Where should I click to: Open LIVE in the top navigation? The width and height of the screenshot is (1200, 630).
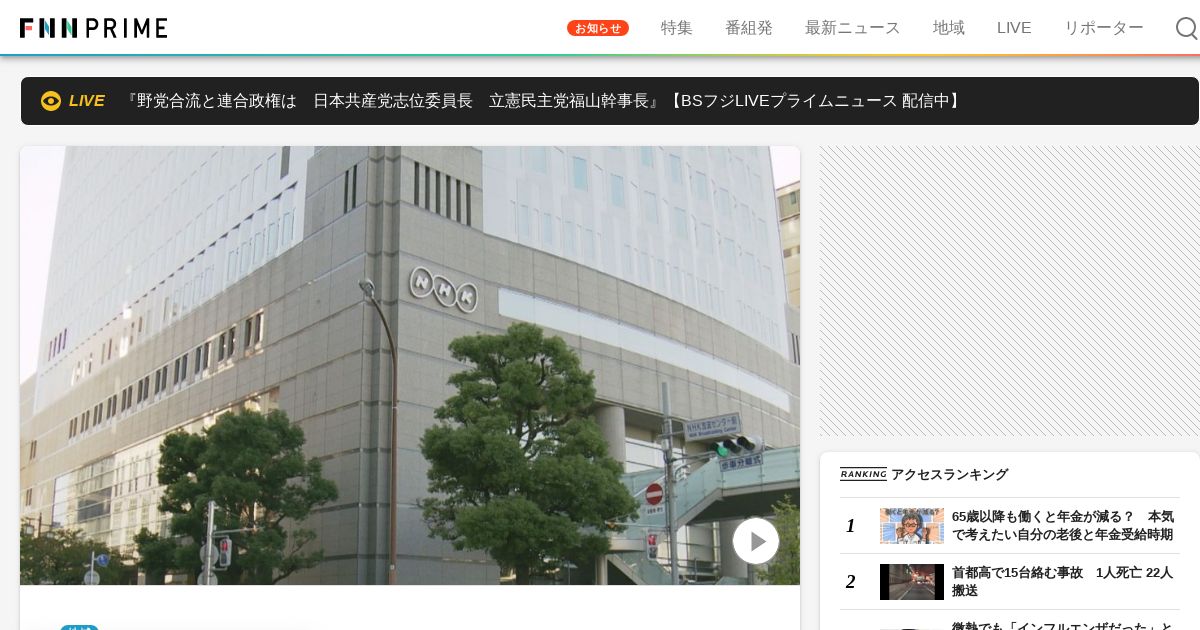(1014, 28)
